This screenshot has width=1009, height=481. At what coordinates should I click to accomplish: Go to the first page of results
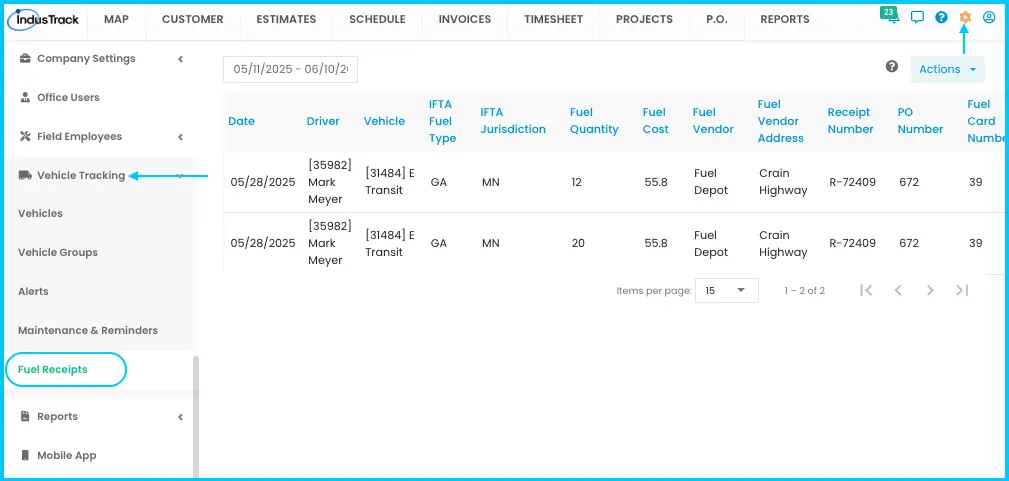click(866, 290)
